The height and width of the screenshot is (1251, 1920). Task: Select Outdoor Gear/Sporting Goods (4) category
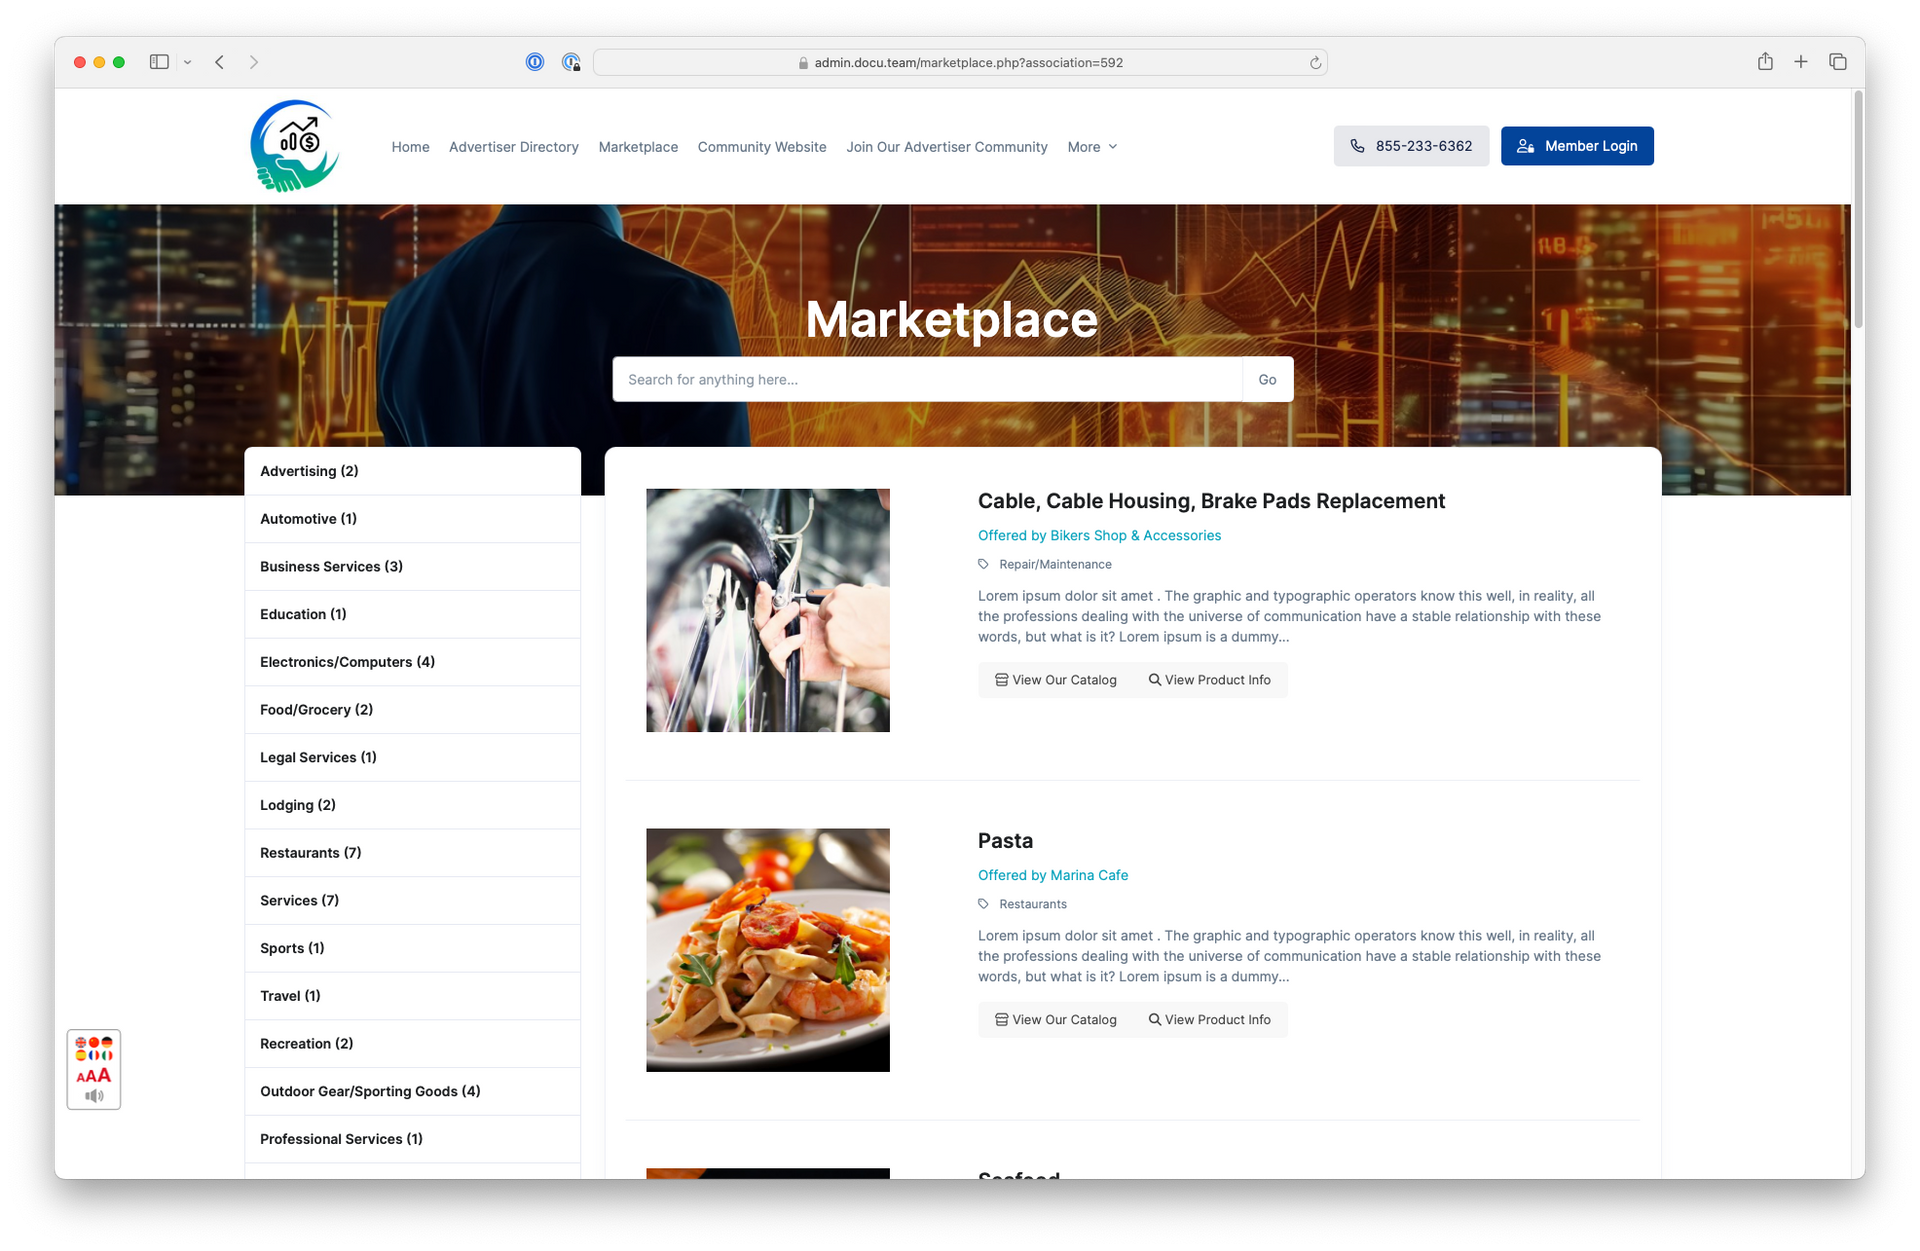click(412, 1091)
